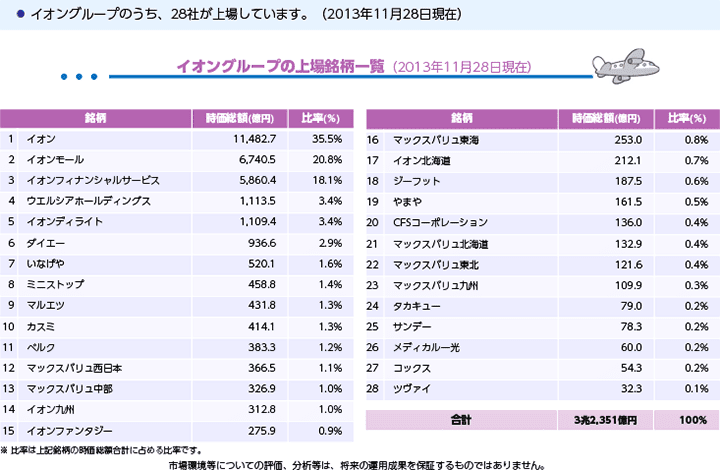The image size is (720, 470).
Task: Click the value '6,740.5'
Action: coord(257,160)
